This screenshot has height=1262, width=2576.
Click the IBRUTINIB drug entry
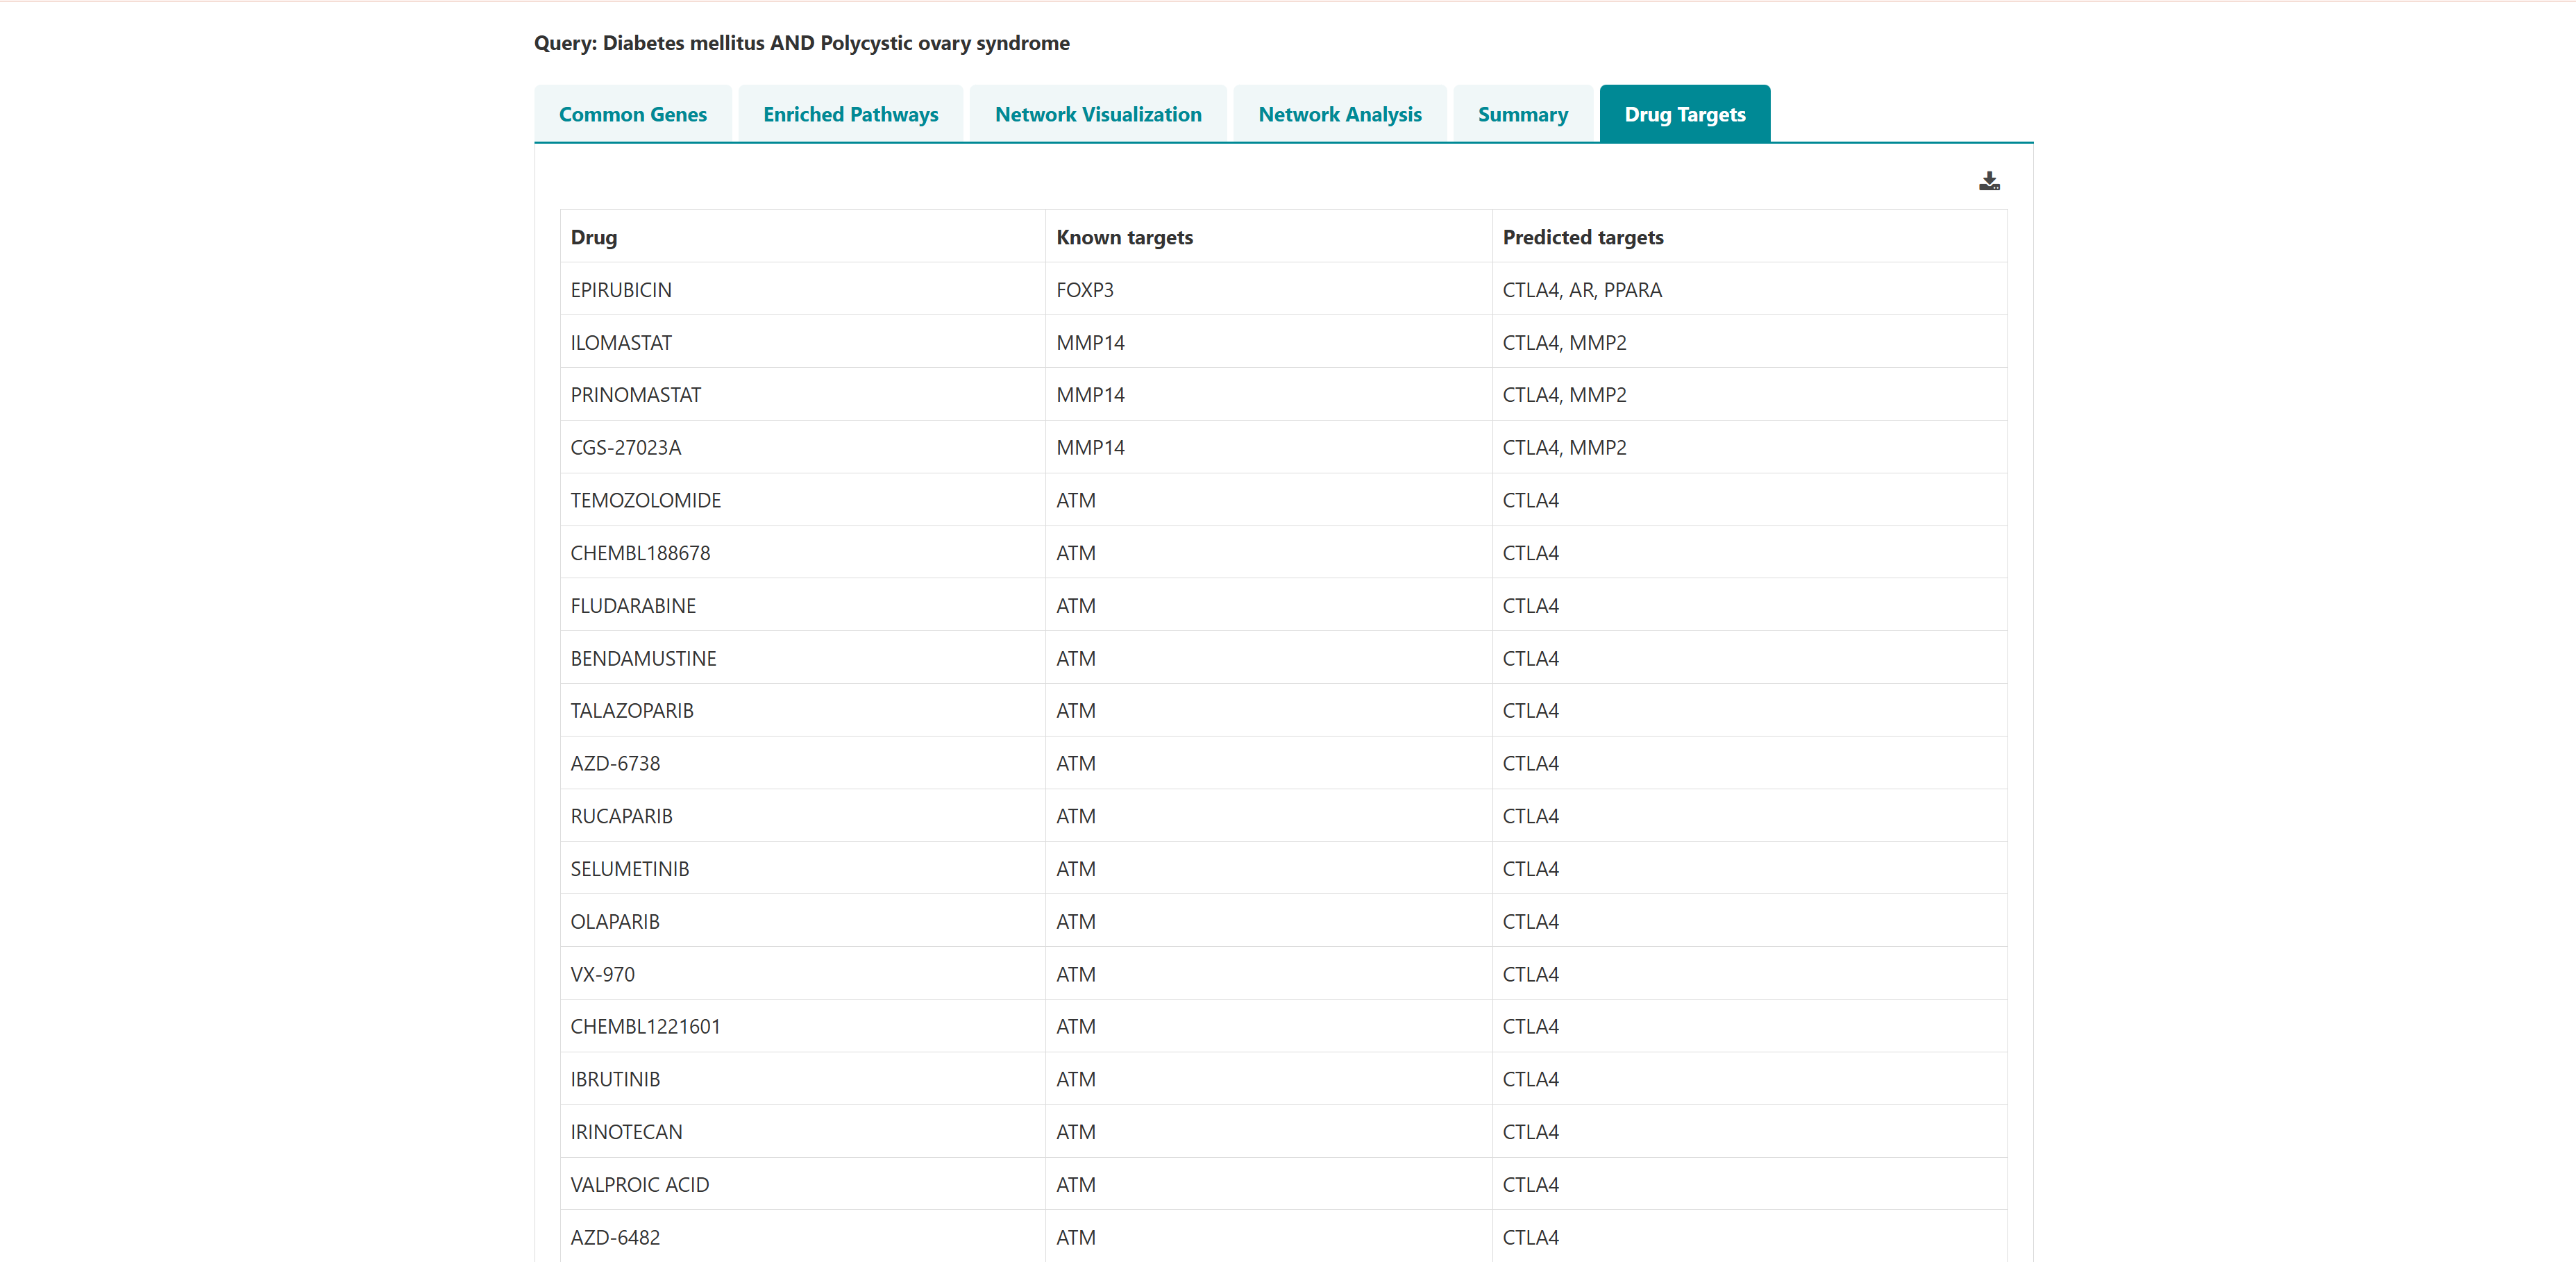(615, 1079)
